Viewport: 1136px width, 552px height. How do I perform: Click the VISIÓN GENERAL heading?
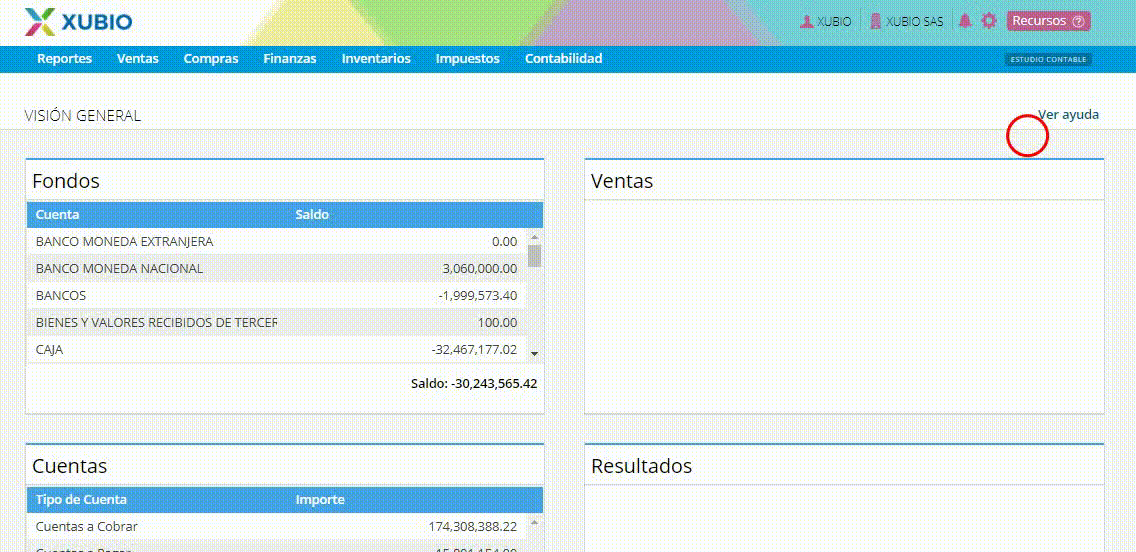pyautogui.click(x=83, y=116)
